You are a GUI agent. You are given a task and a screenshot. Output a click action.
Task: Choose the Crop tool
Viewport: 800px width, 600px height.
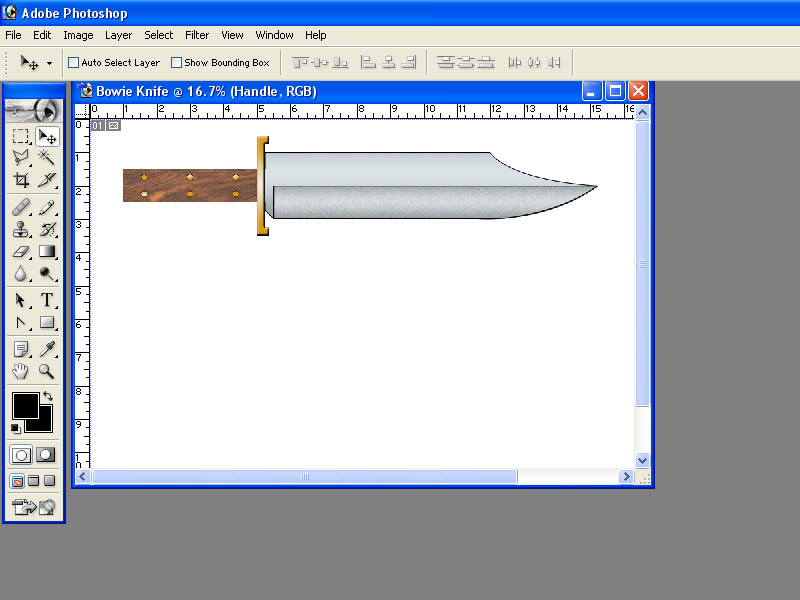pyautogui.click(x=21, y=180)
